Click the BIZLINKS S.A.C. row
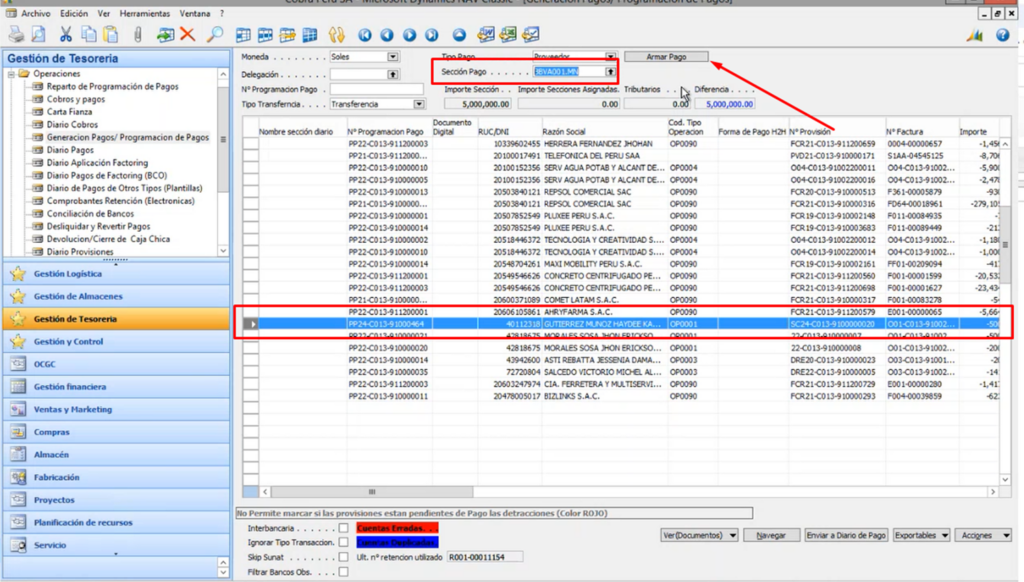Viewport: 1024px width, 582px height. 621,396
